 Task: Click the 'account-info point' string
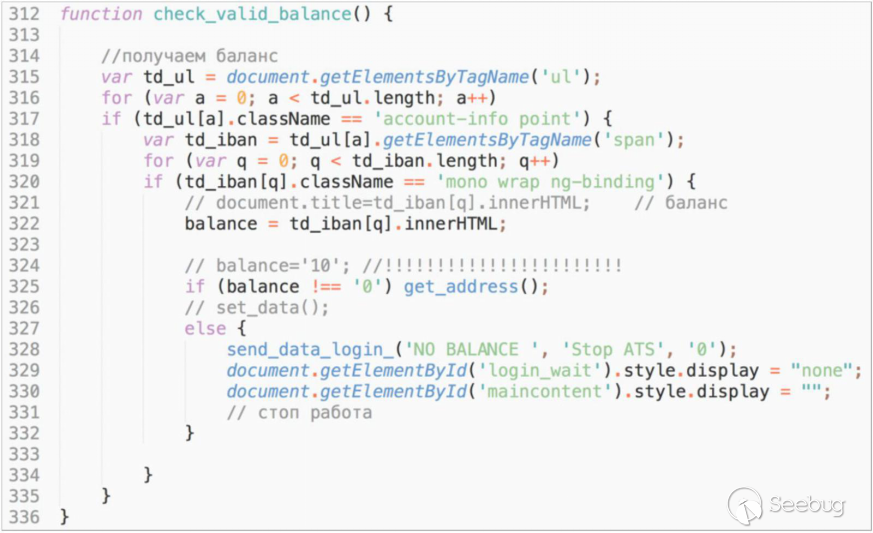[481, 119]
